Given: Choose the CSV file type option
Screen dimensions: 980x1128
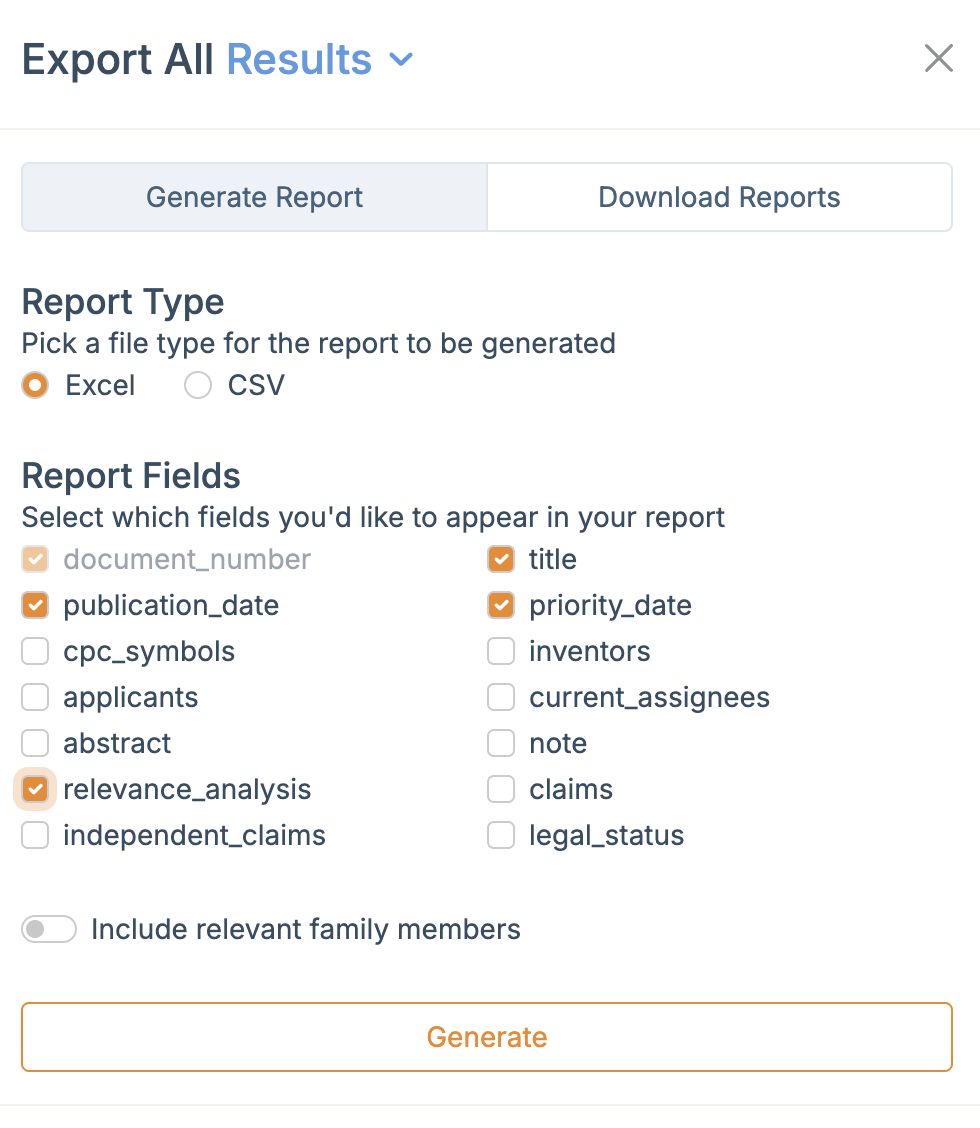Looking at the screenshot, I should click(x=198, y=386).
